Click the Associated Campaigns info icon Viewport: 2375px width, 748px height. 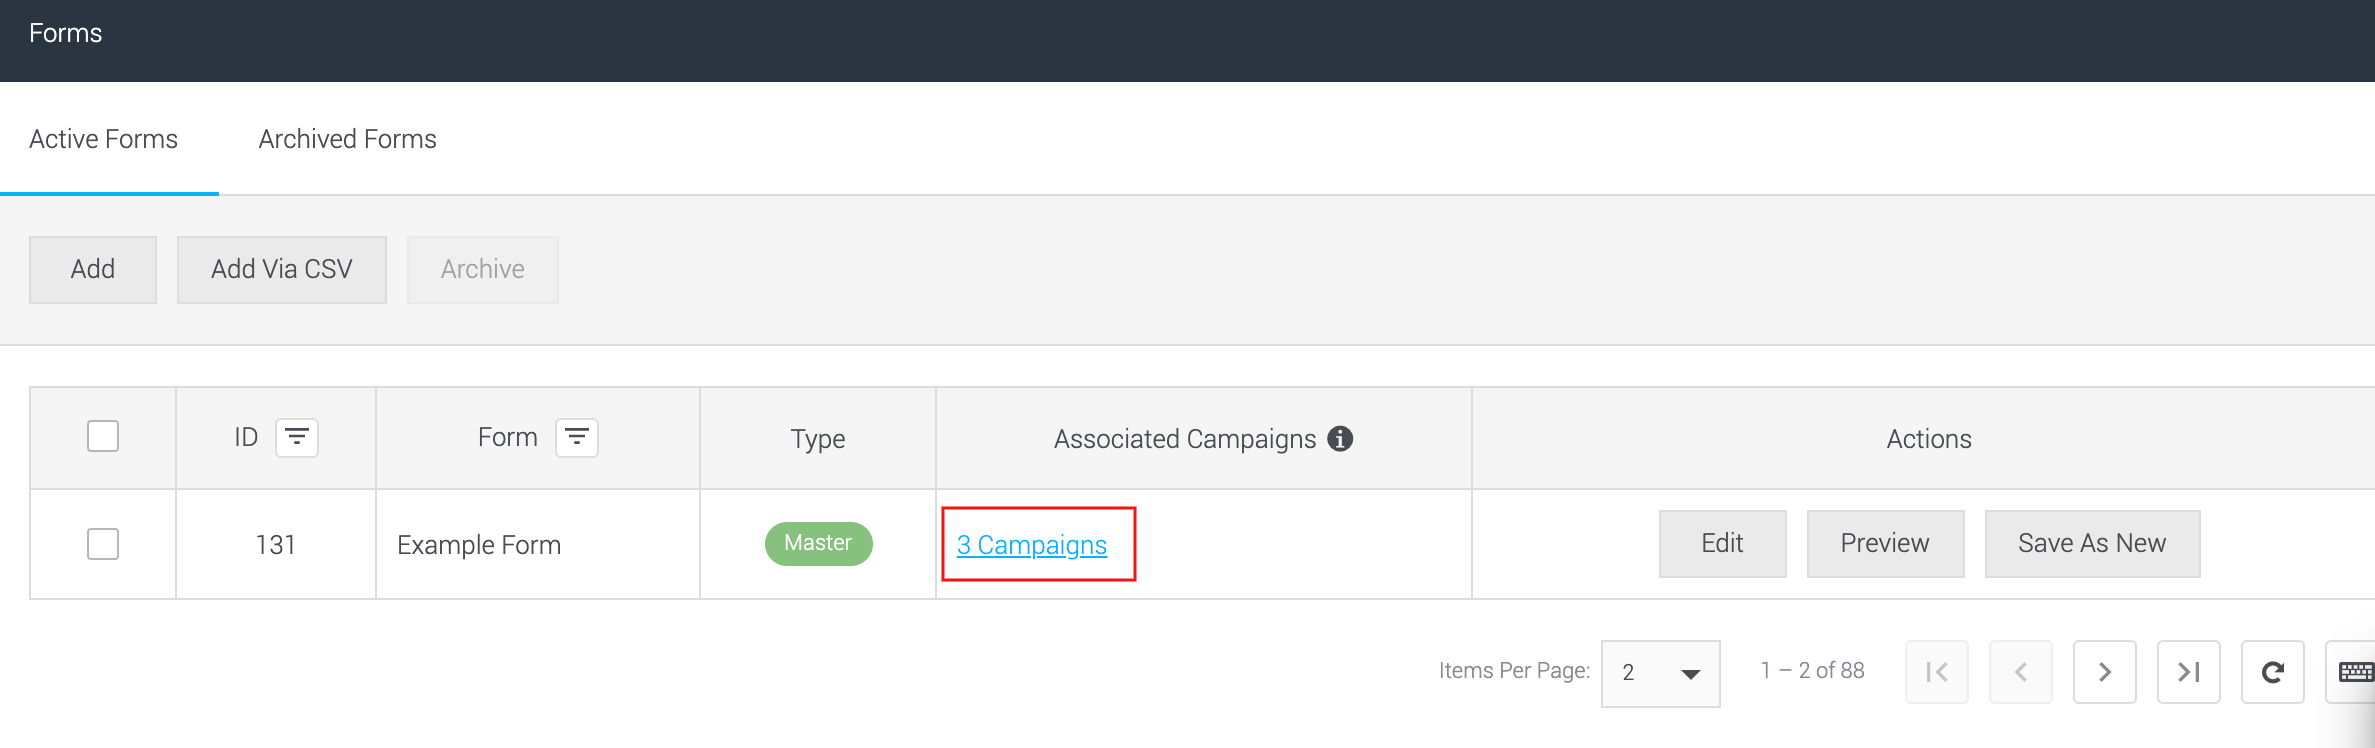1340,438
